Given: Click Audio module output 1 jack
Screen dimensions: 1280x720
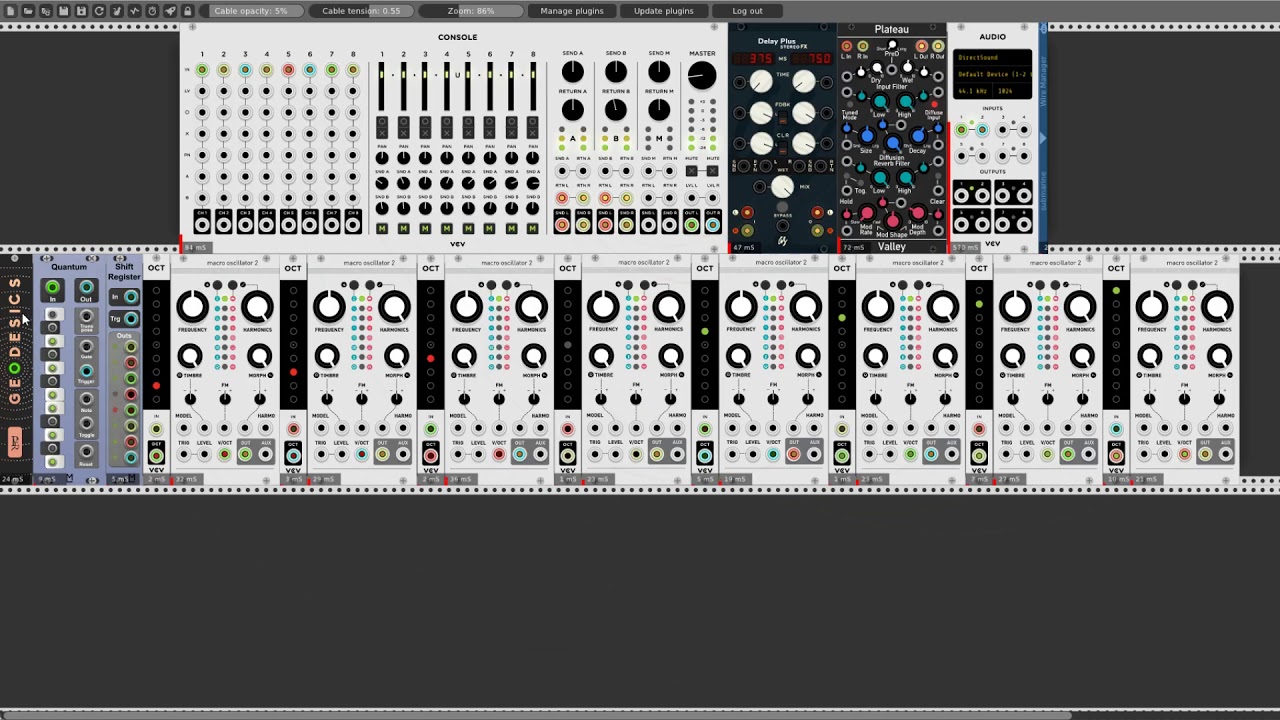Looking at the screenshot, I should 961,194.
